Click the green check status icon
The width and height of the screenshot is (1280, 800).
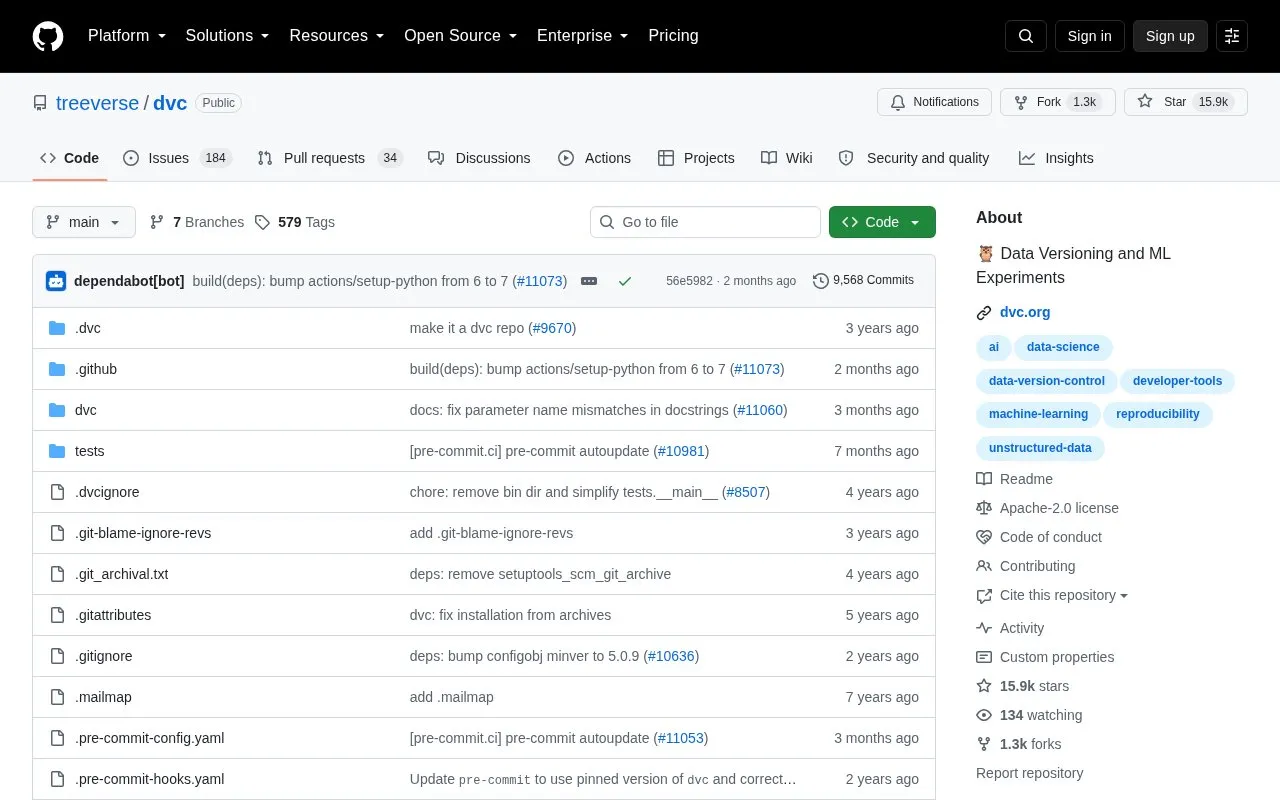click(625, 281)
